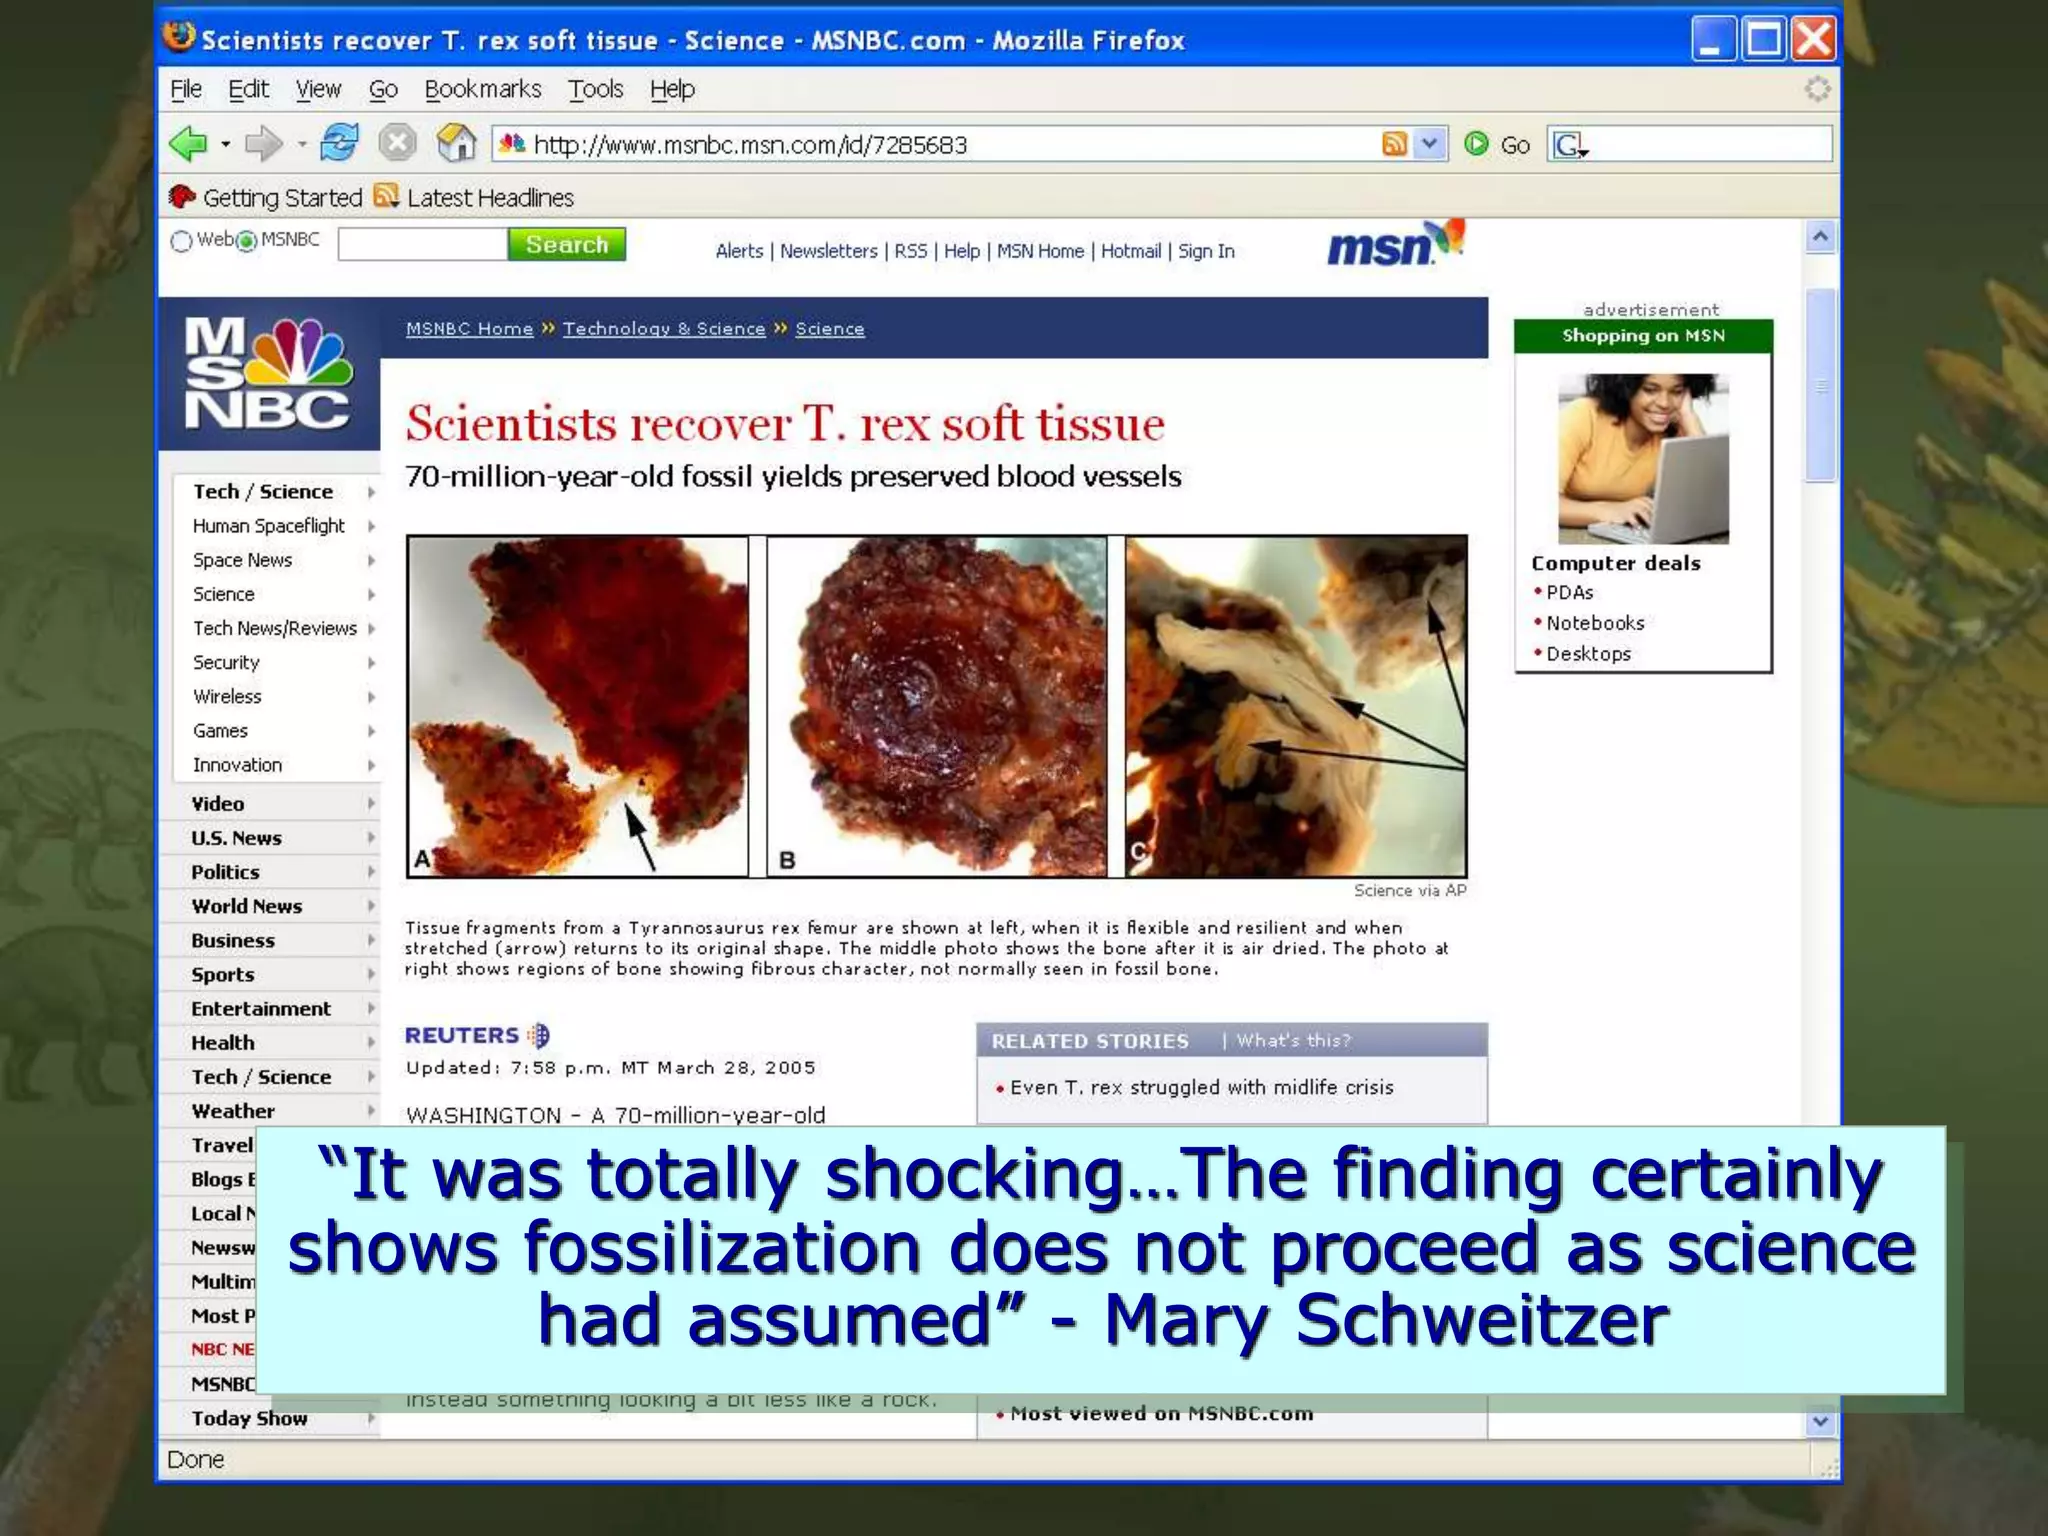The height and width of the screenshot is (1536, 2048).
Task: Select the MSNBC search radio button
Action: pos(246,241)
